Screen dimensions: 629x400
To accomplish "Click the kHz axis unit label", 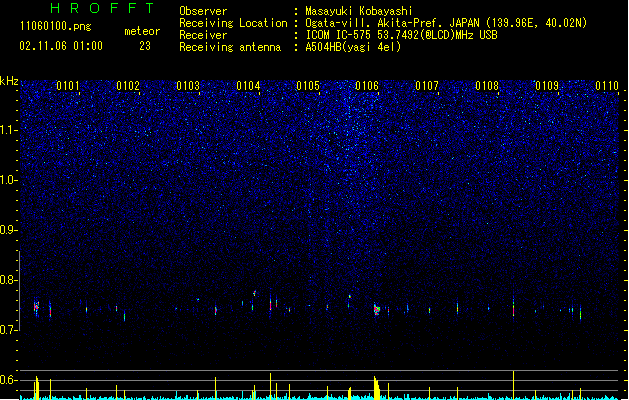I will point(9,81).
